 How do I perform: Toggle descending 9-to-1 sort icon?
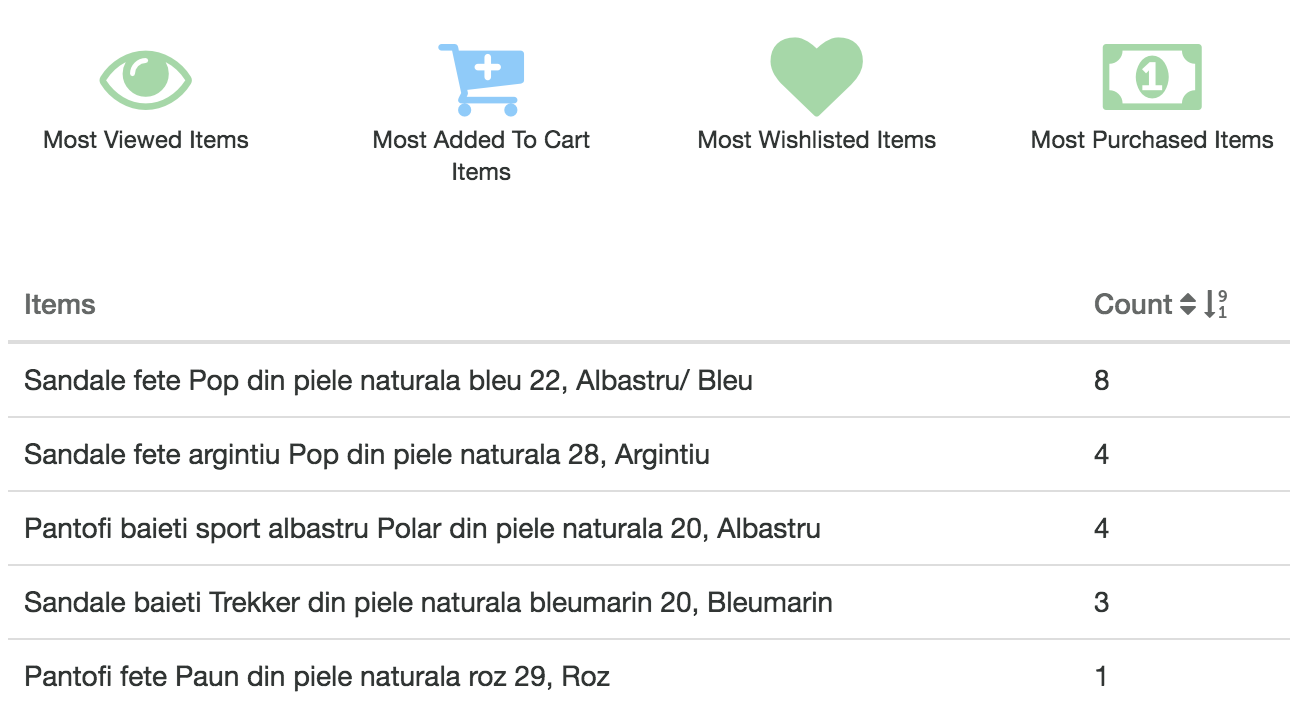click(x=1216, y=304)
